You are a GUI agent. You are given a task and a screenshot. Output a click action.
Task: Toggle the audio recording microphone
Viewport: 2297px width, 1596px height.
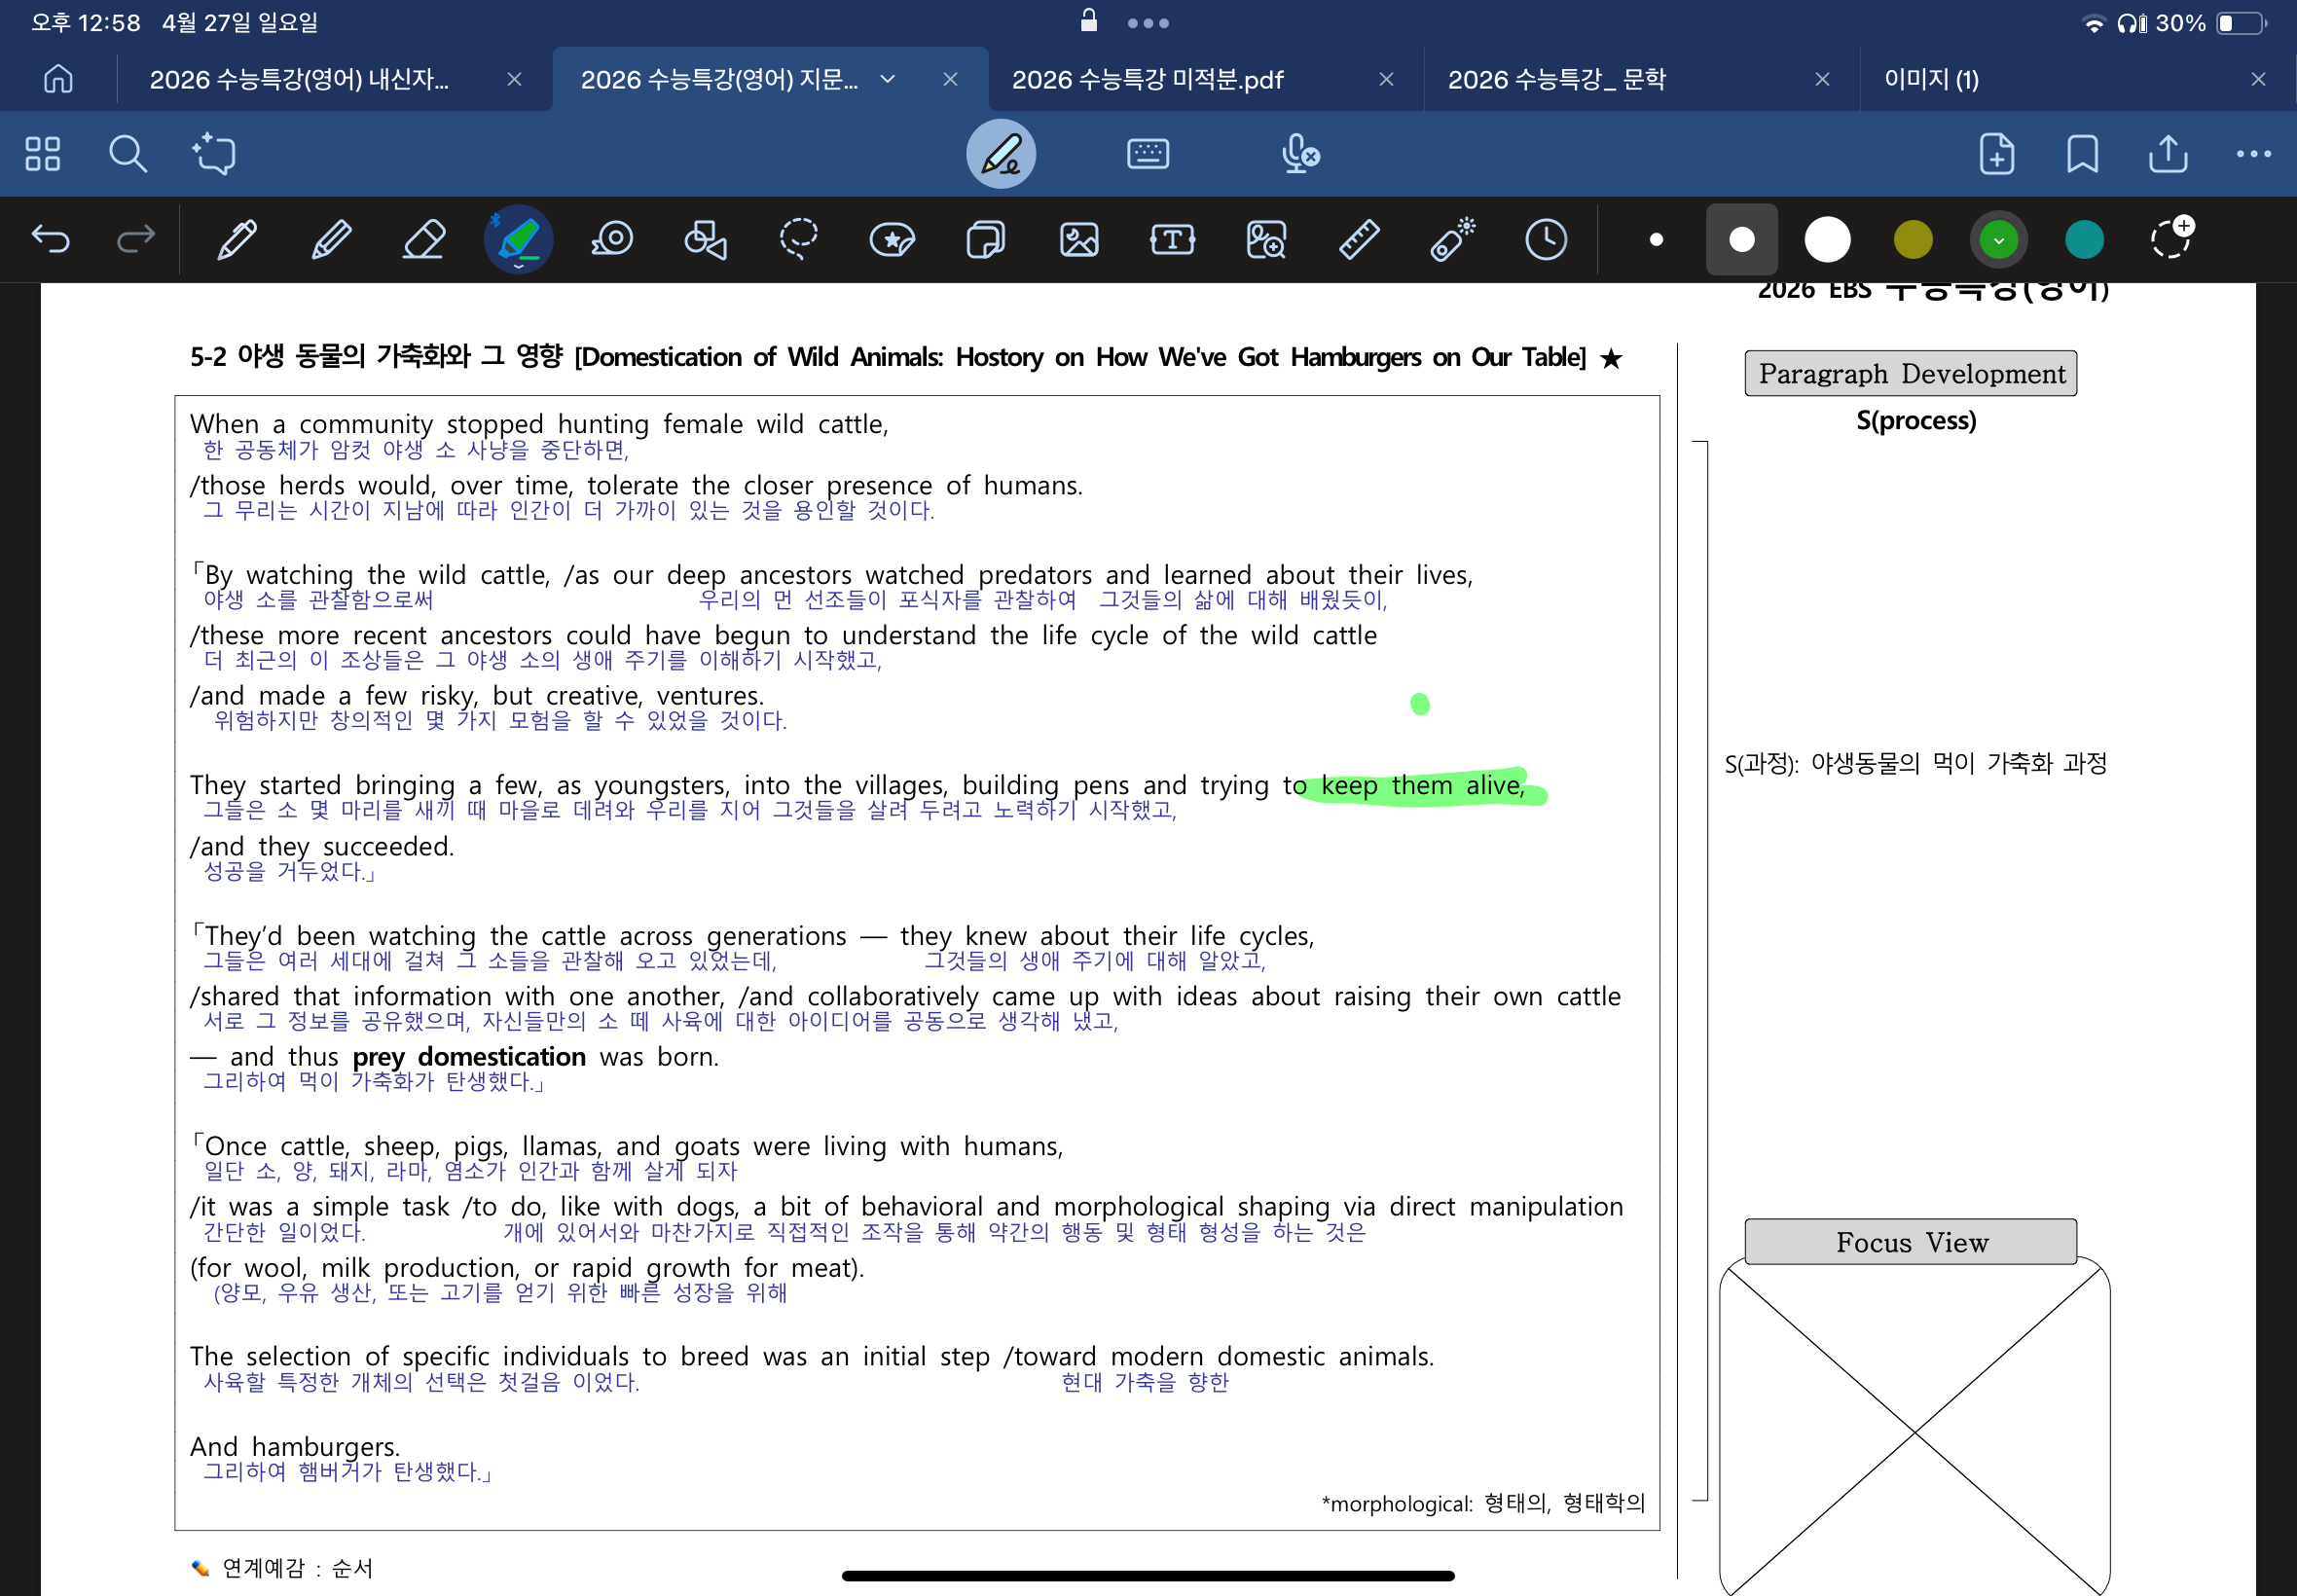1300,154
